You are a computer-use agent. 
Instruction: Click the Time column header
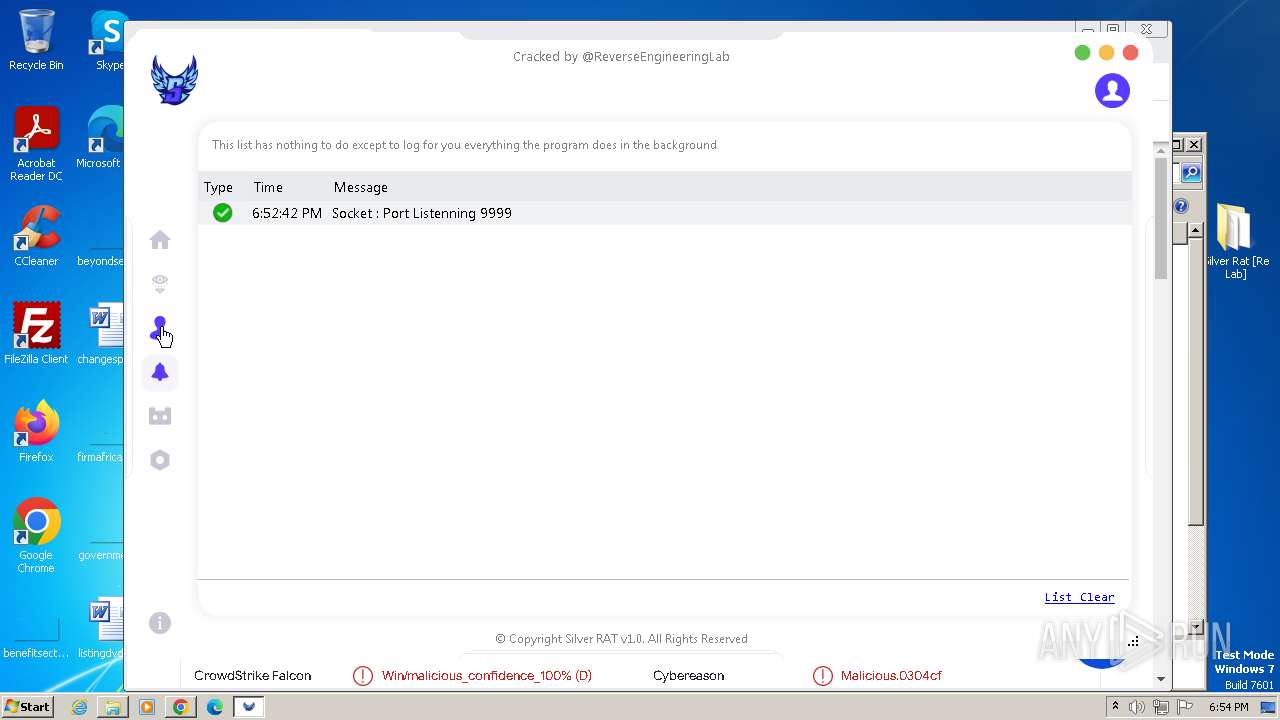(268, 187)
